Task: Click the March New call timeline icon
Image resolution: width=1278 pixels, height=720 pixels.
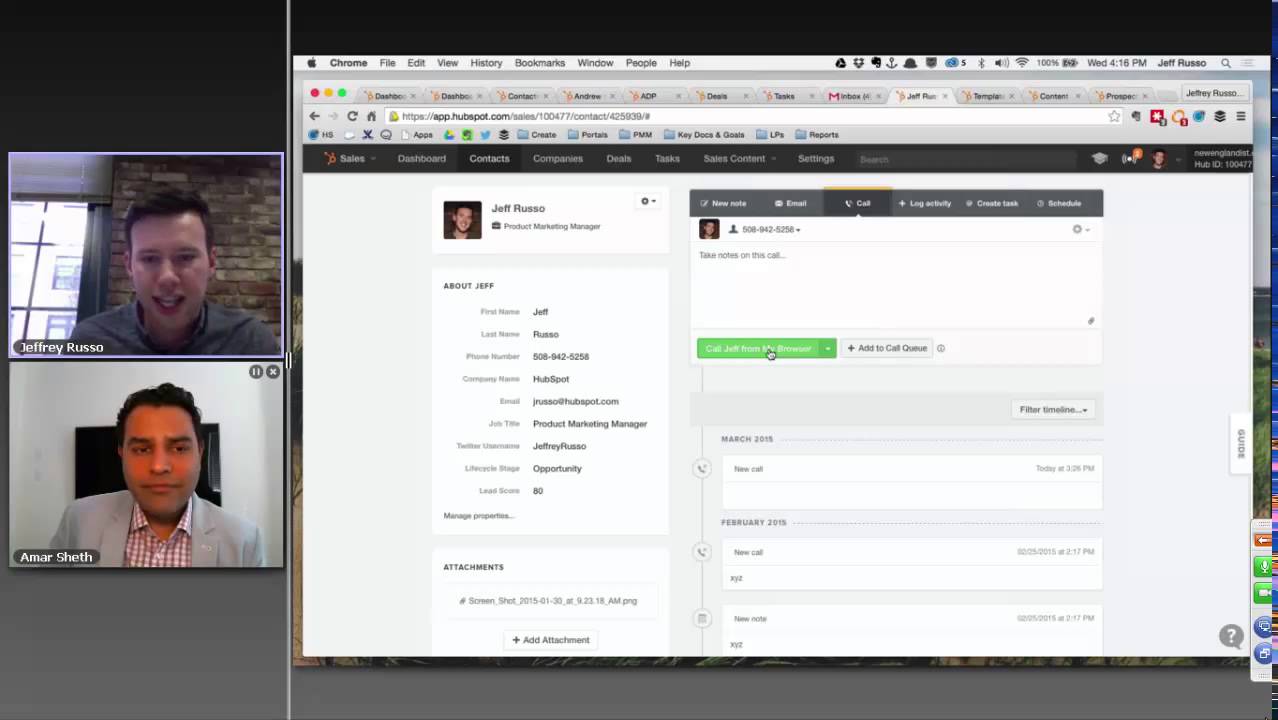Action: 702,468
